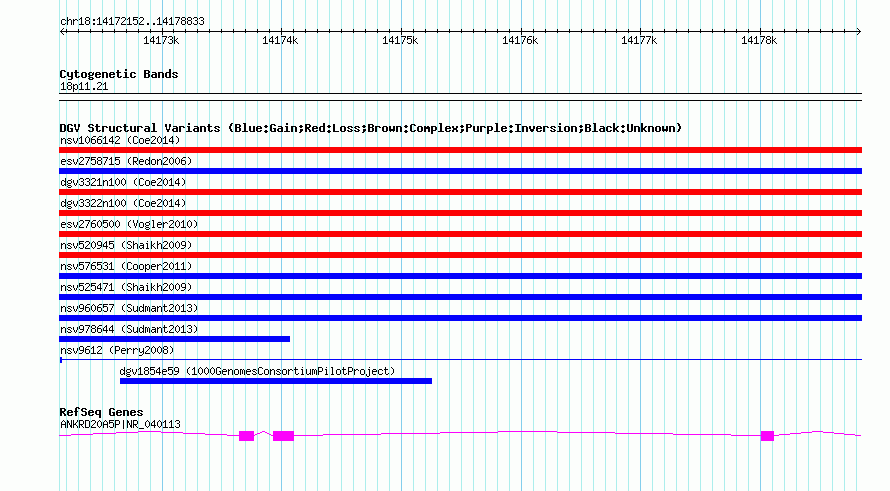Open the dgv1854e59 1000GenomesConsortiumPilotProject bar
Screen dimensions: 890x491
(x=276, y=381)
